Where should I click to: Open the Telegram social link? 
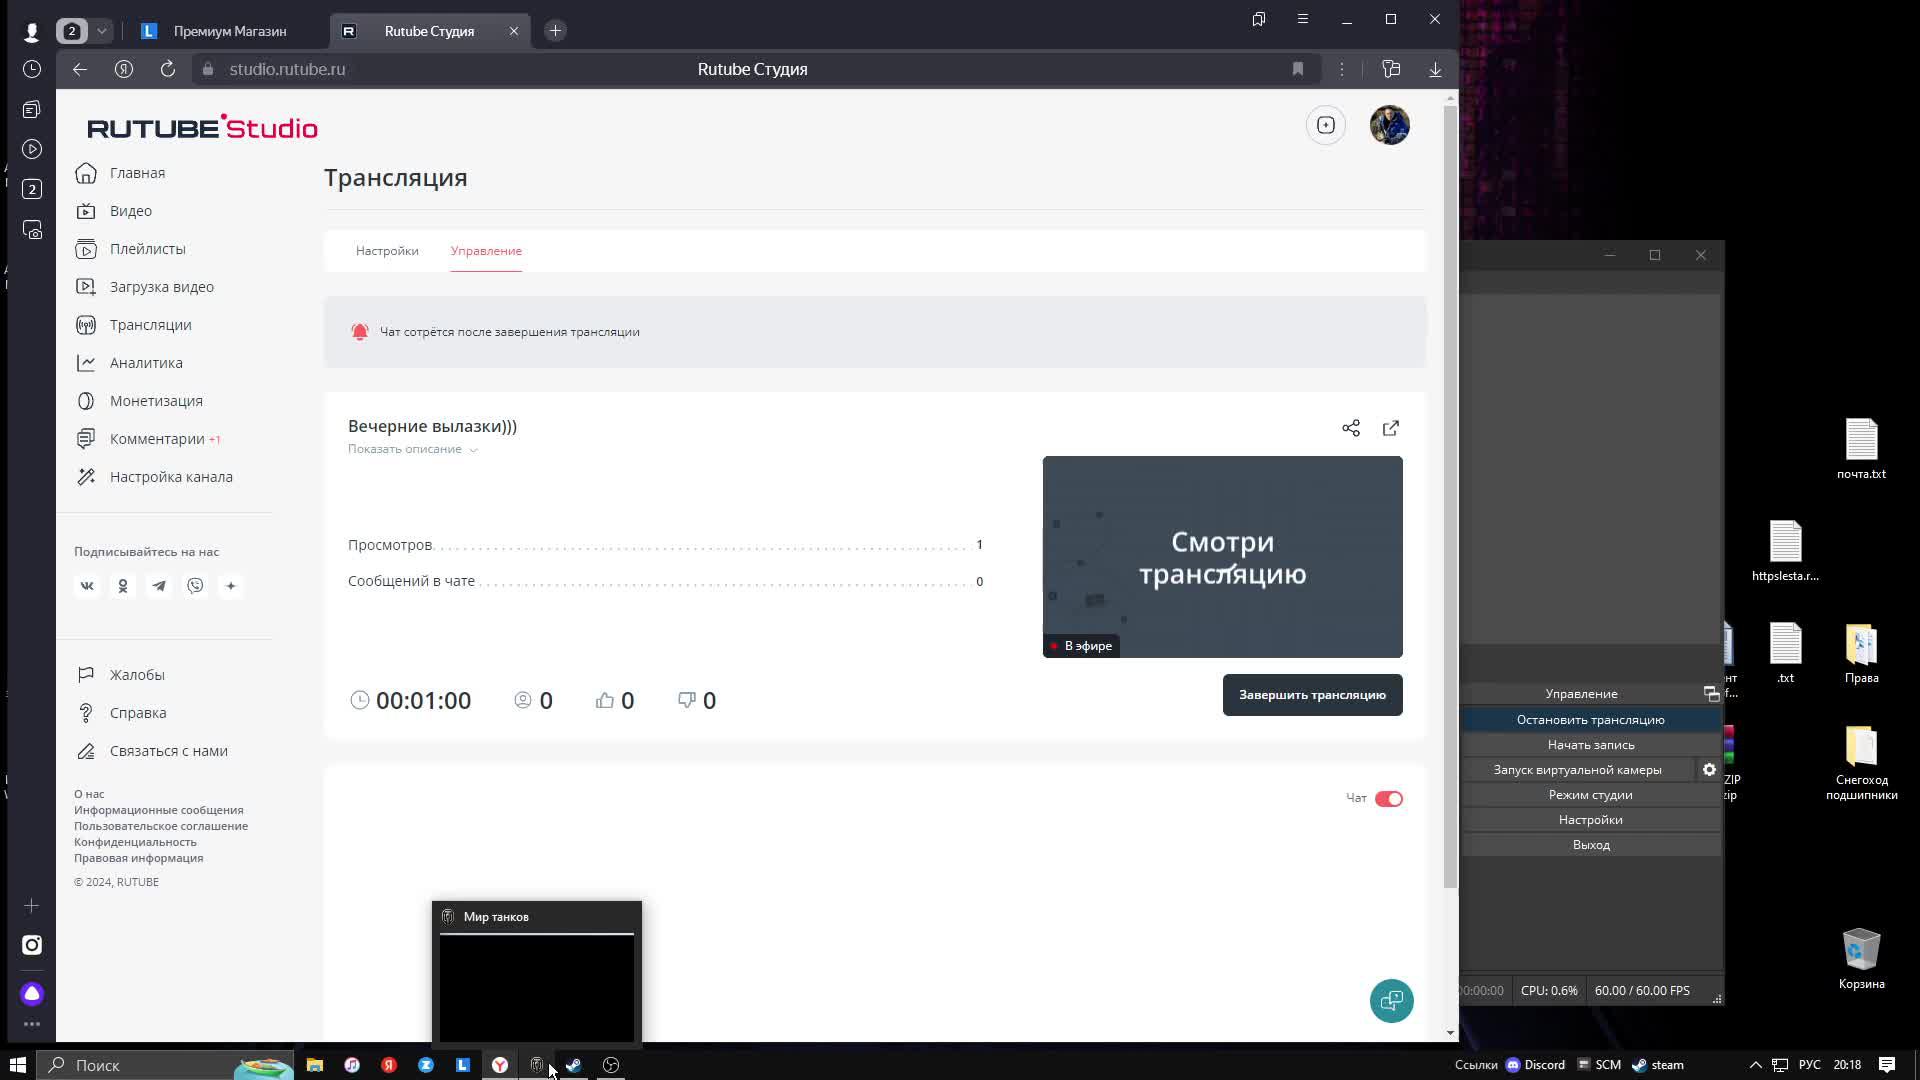[x=159, y=586]
